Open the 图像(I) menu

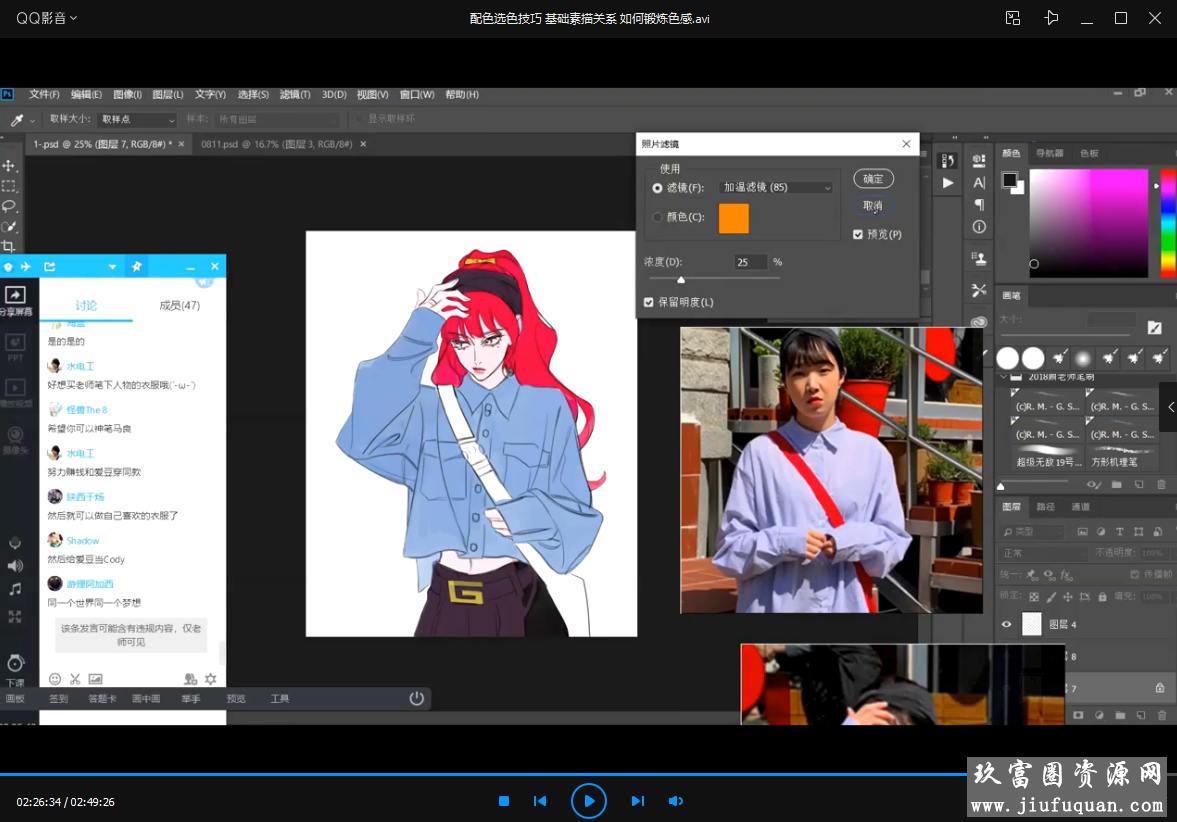(x=128, y=95)
